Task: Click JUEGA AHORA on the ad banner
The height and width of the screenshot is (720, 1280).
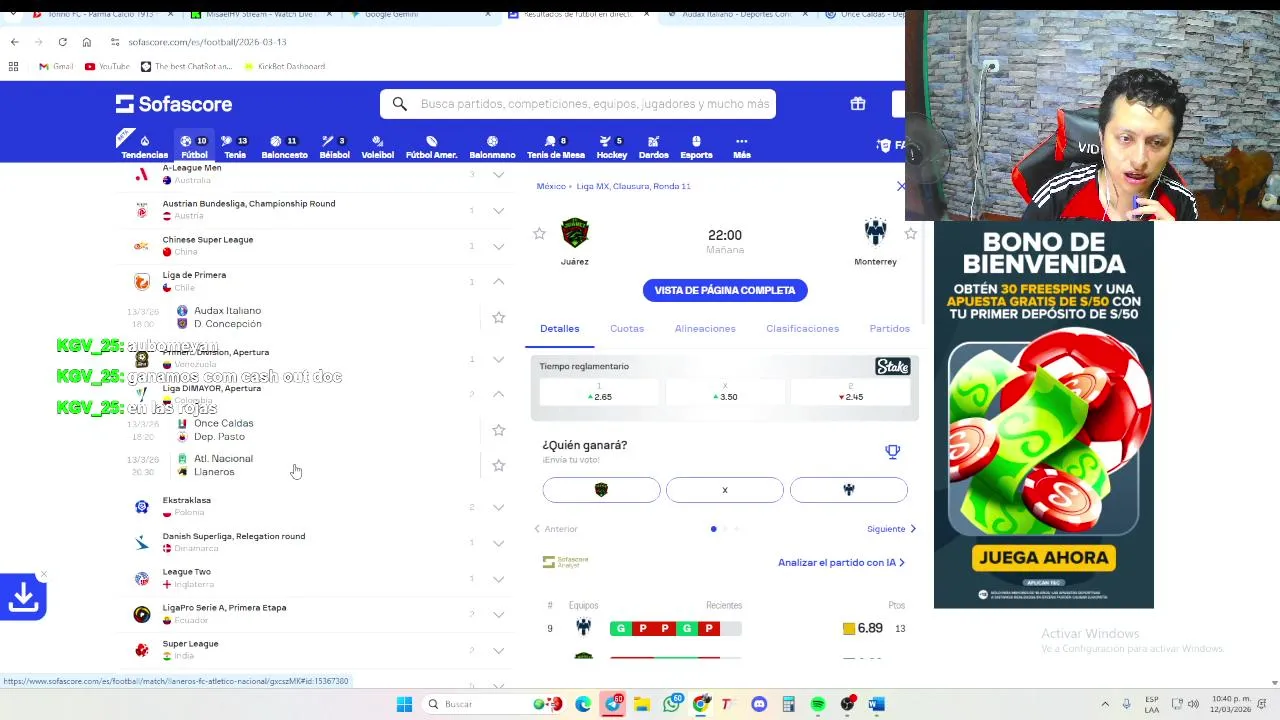Action: (x=1043, y=558)
